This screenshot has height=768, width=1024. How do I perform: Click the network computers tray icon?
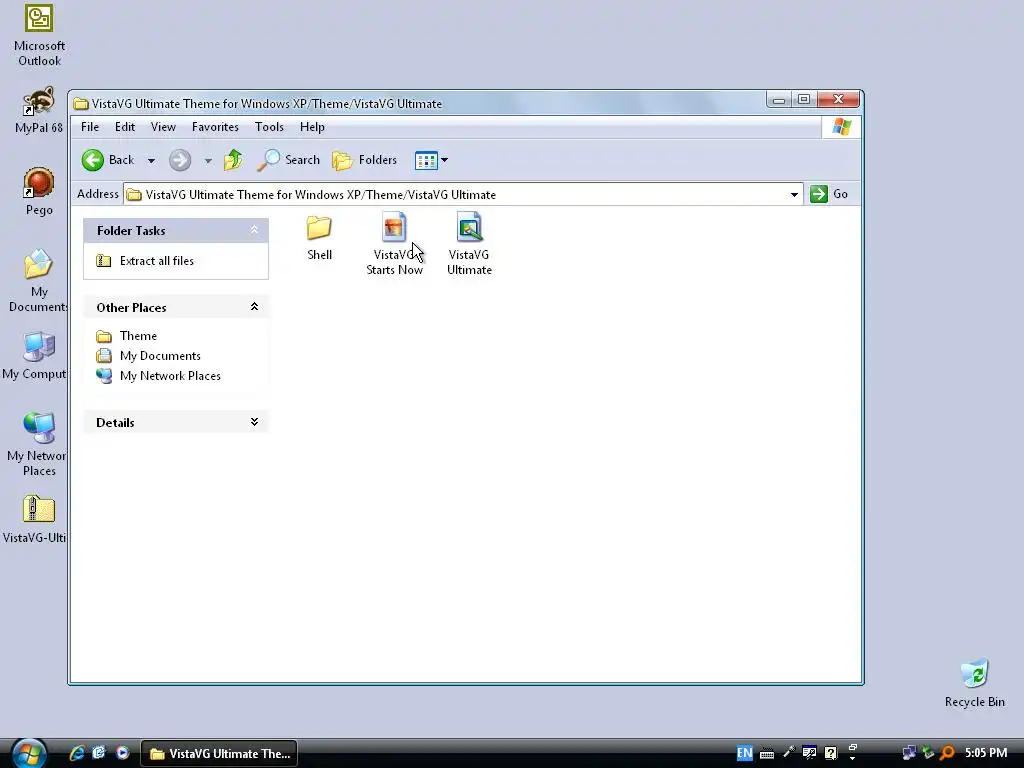pyautogui.click(x=908, y=753)
